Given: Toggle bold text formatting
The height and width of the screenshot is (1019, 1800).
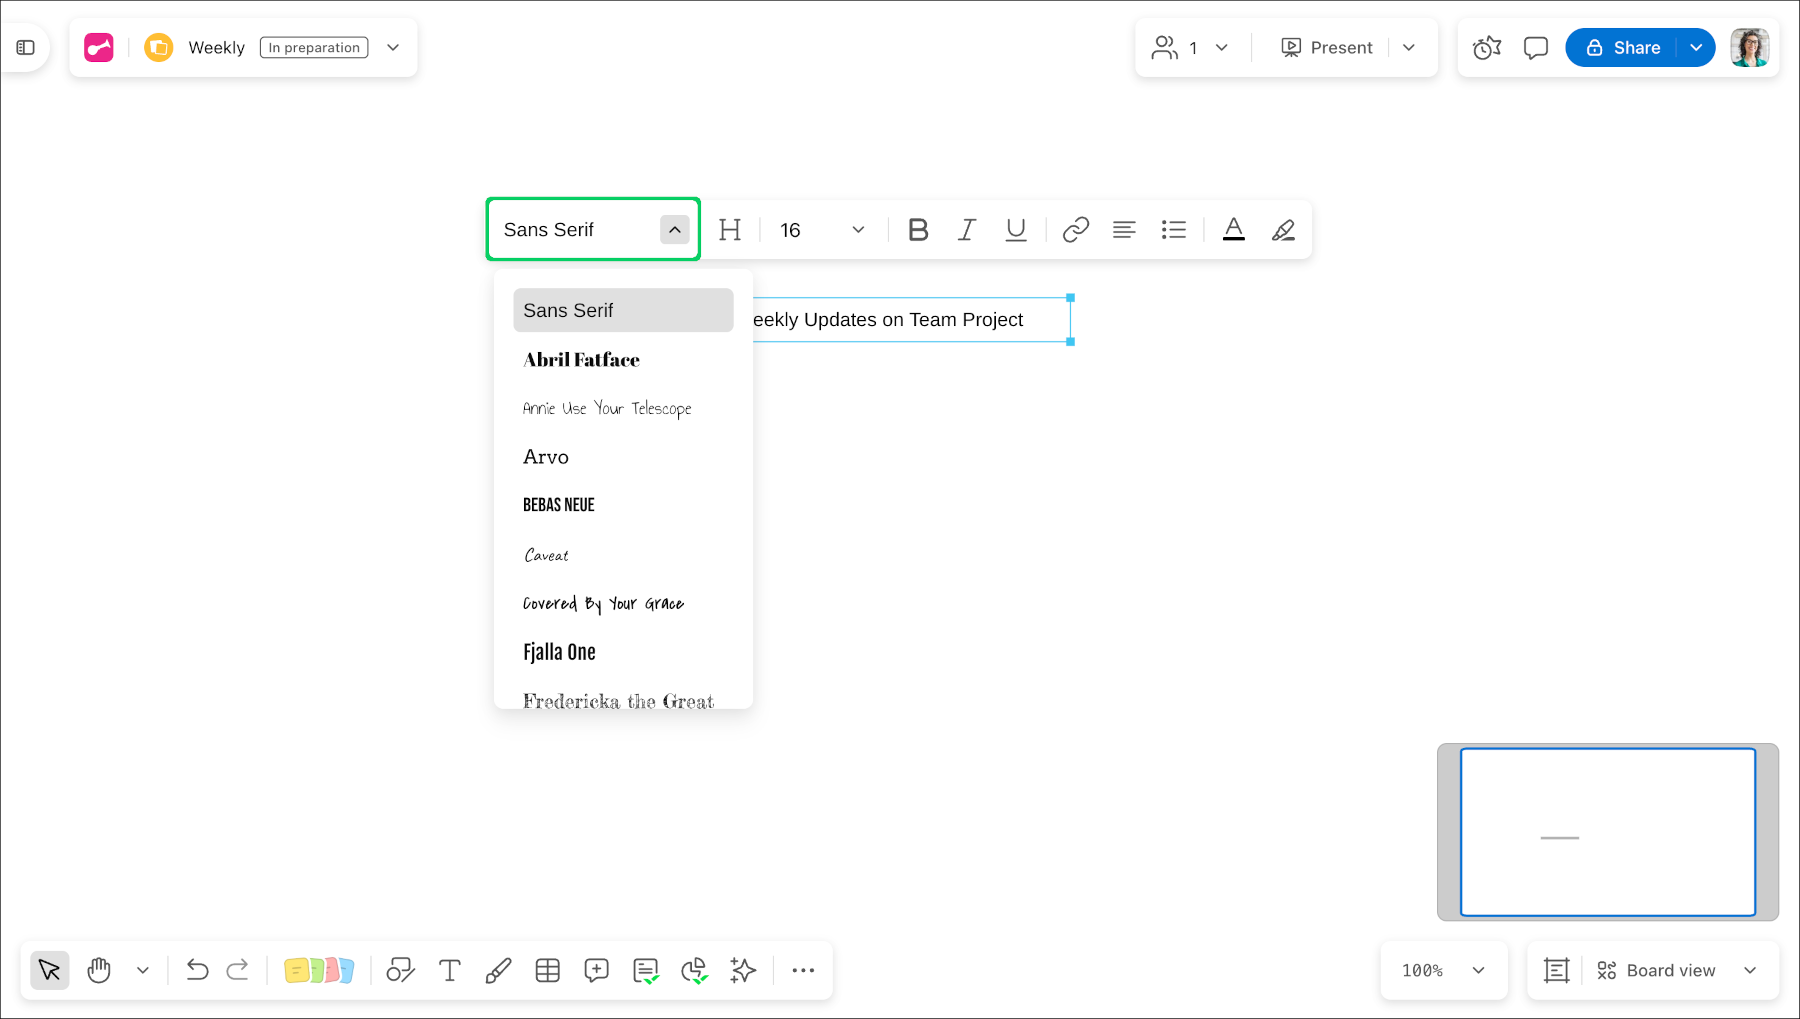Looking at the screenshot, I should [x=918, y=230].
